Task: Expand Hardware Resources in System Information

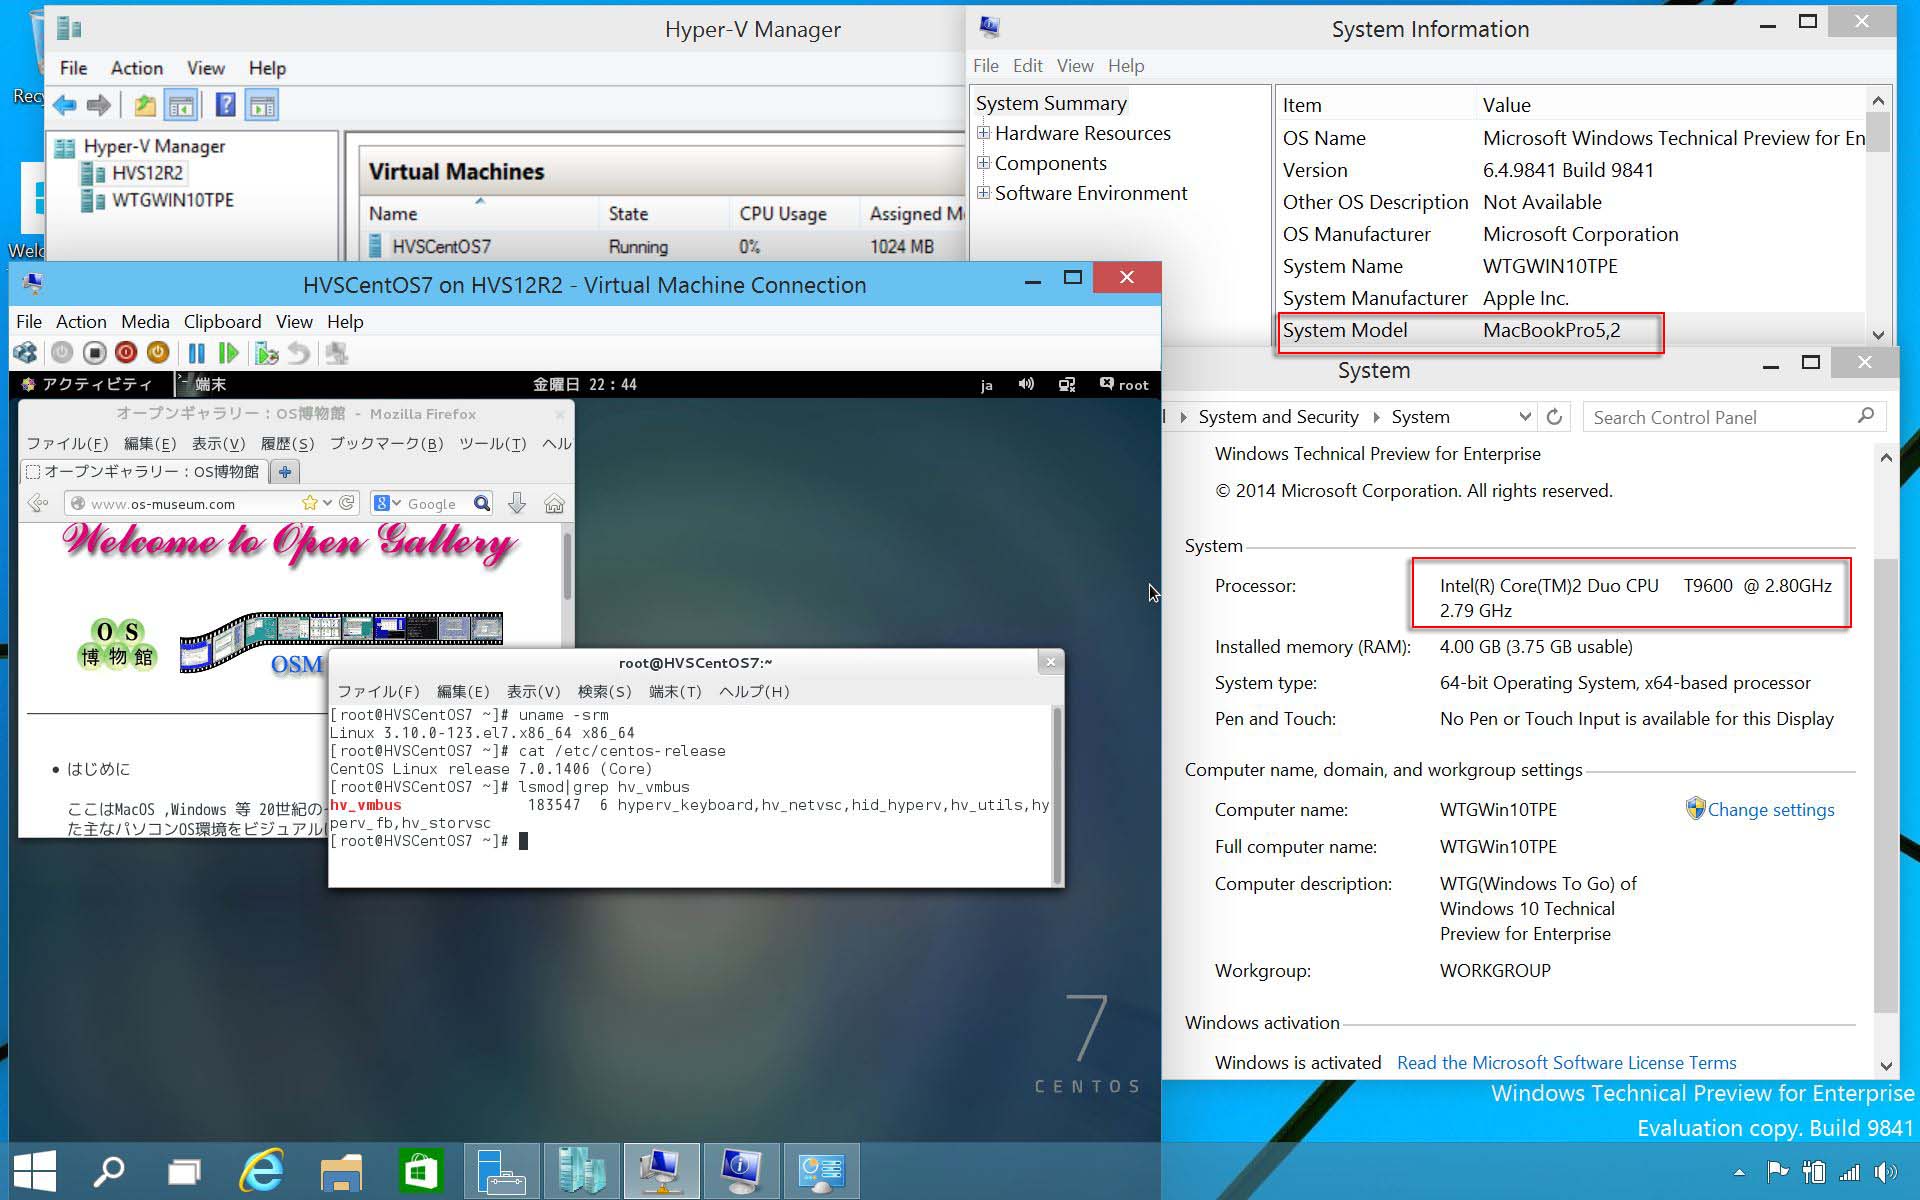Action: pos(984,133)
